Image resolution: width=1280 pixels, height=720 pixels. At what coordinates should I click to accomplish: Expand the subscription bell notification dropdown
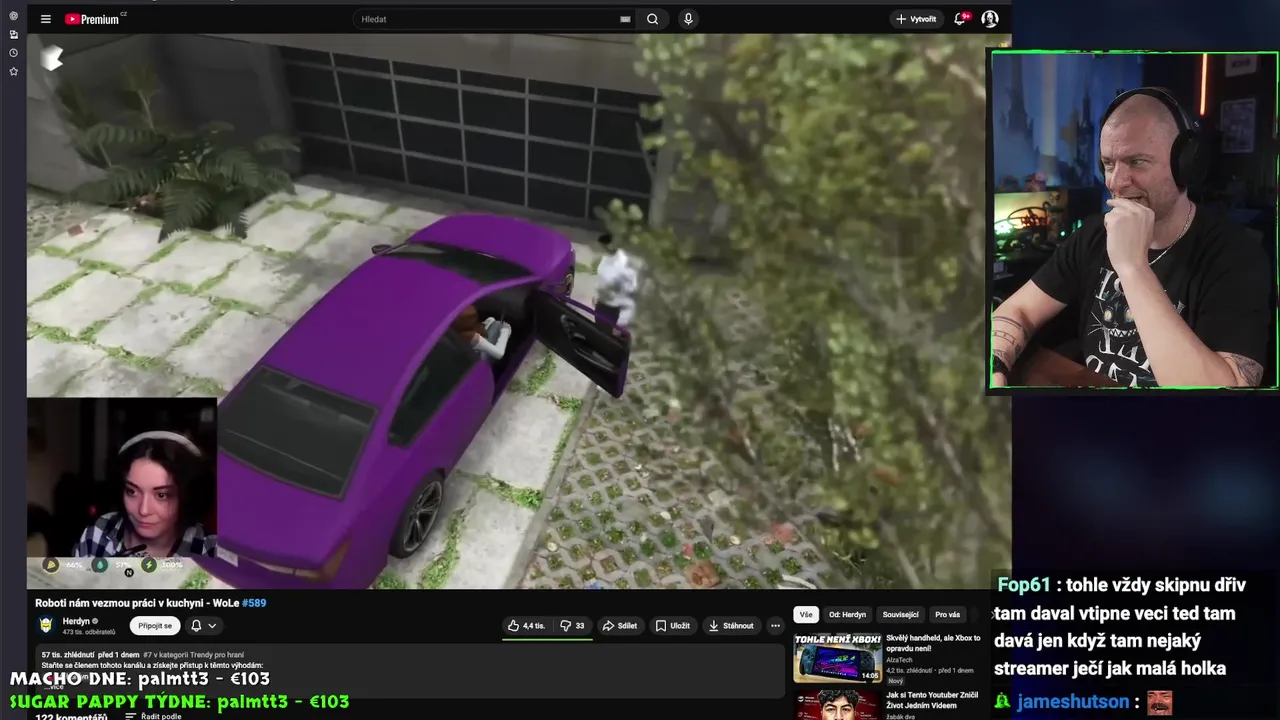tap(203, 626)
